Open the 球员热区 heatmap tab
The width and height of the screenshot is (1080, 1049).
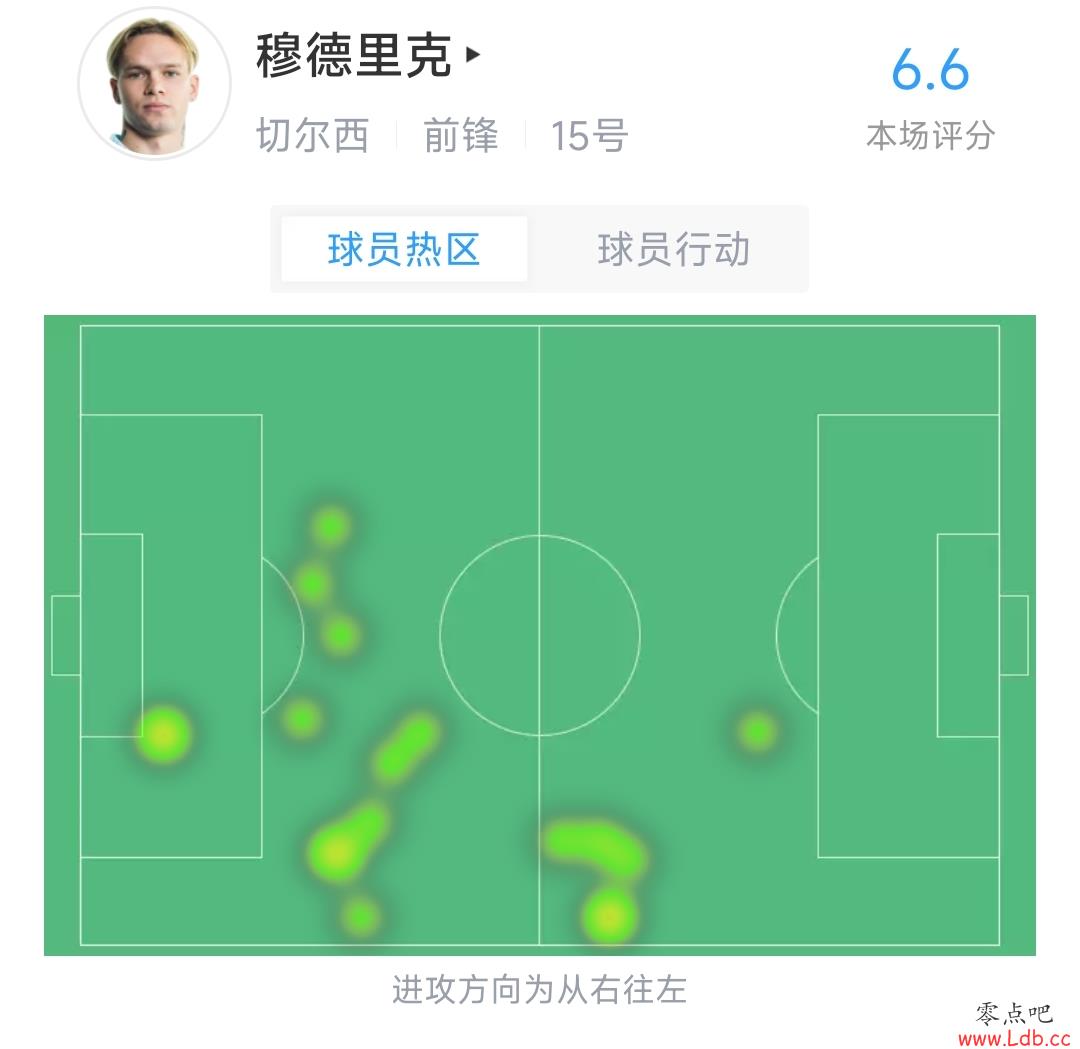[404, 249]
